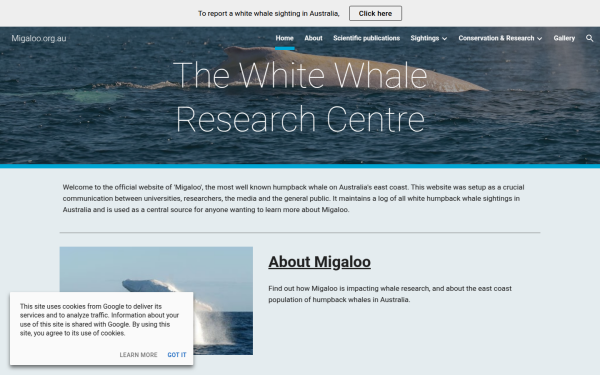Open the About Migaloo heading link

pos(320,262)
